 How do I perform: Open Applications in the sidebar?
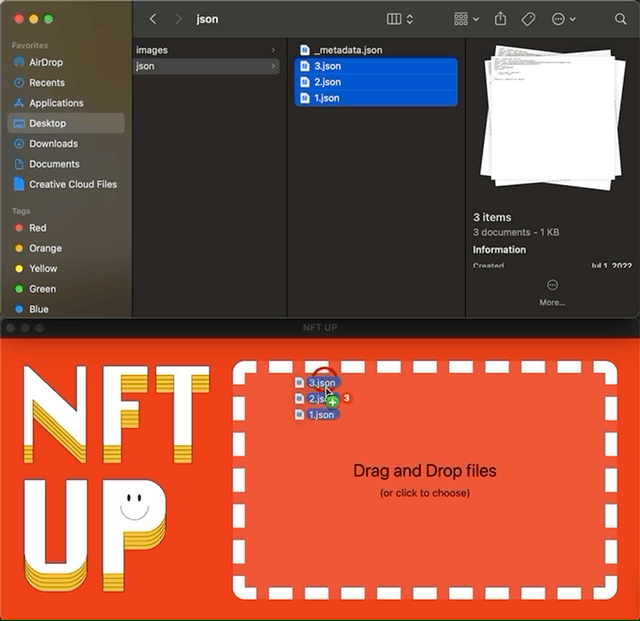coord(66,103)
